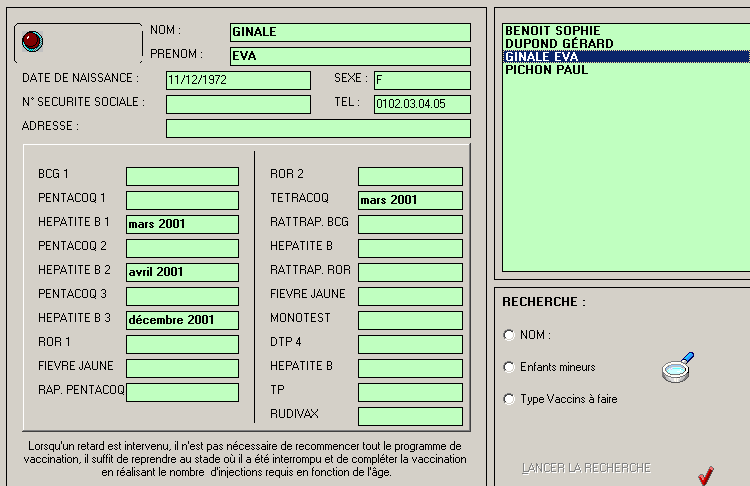Click the RUDIVAX date field
This screenshot has height=486, width=750.
coord(410,416)
